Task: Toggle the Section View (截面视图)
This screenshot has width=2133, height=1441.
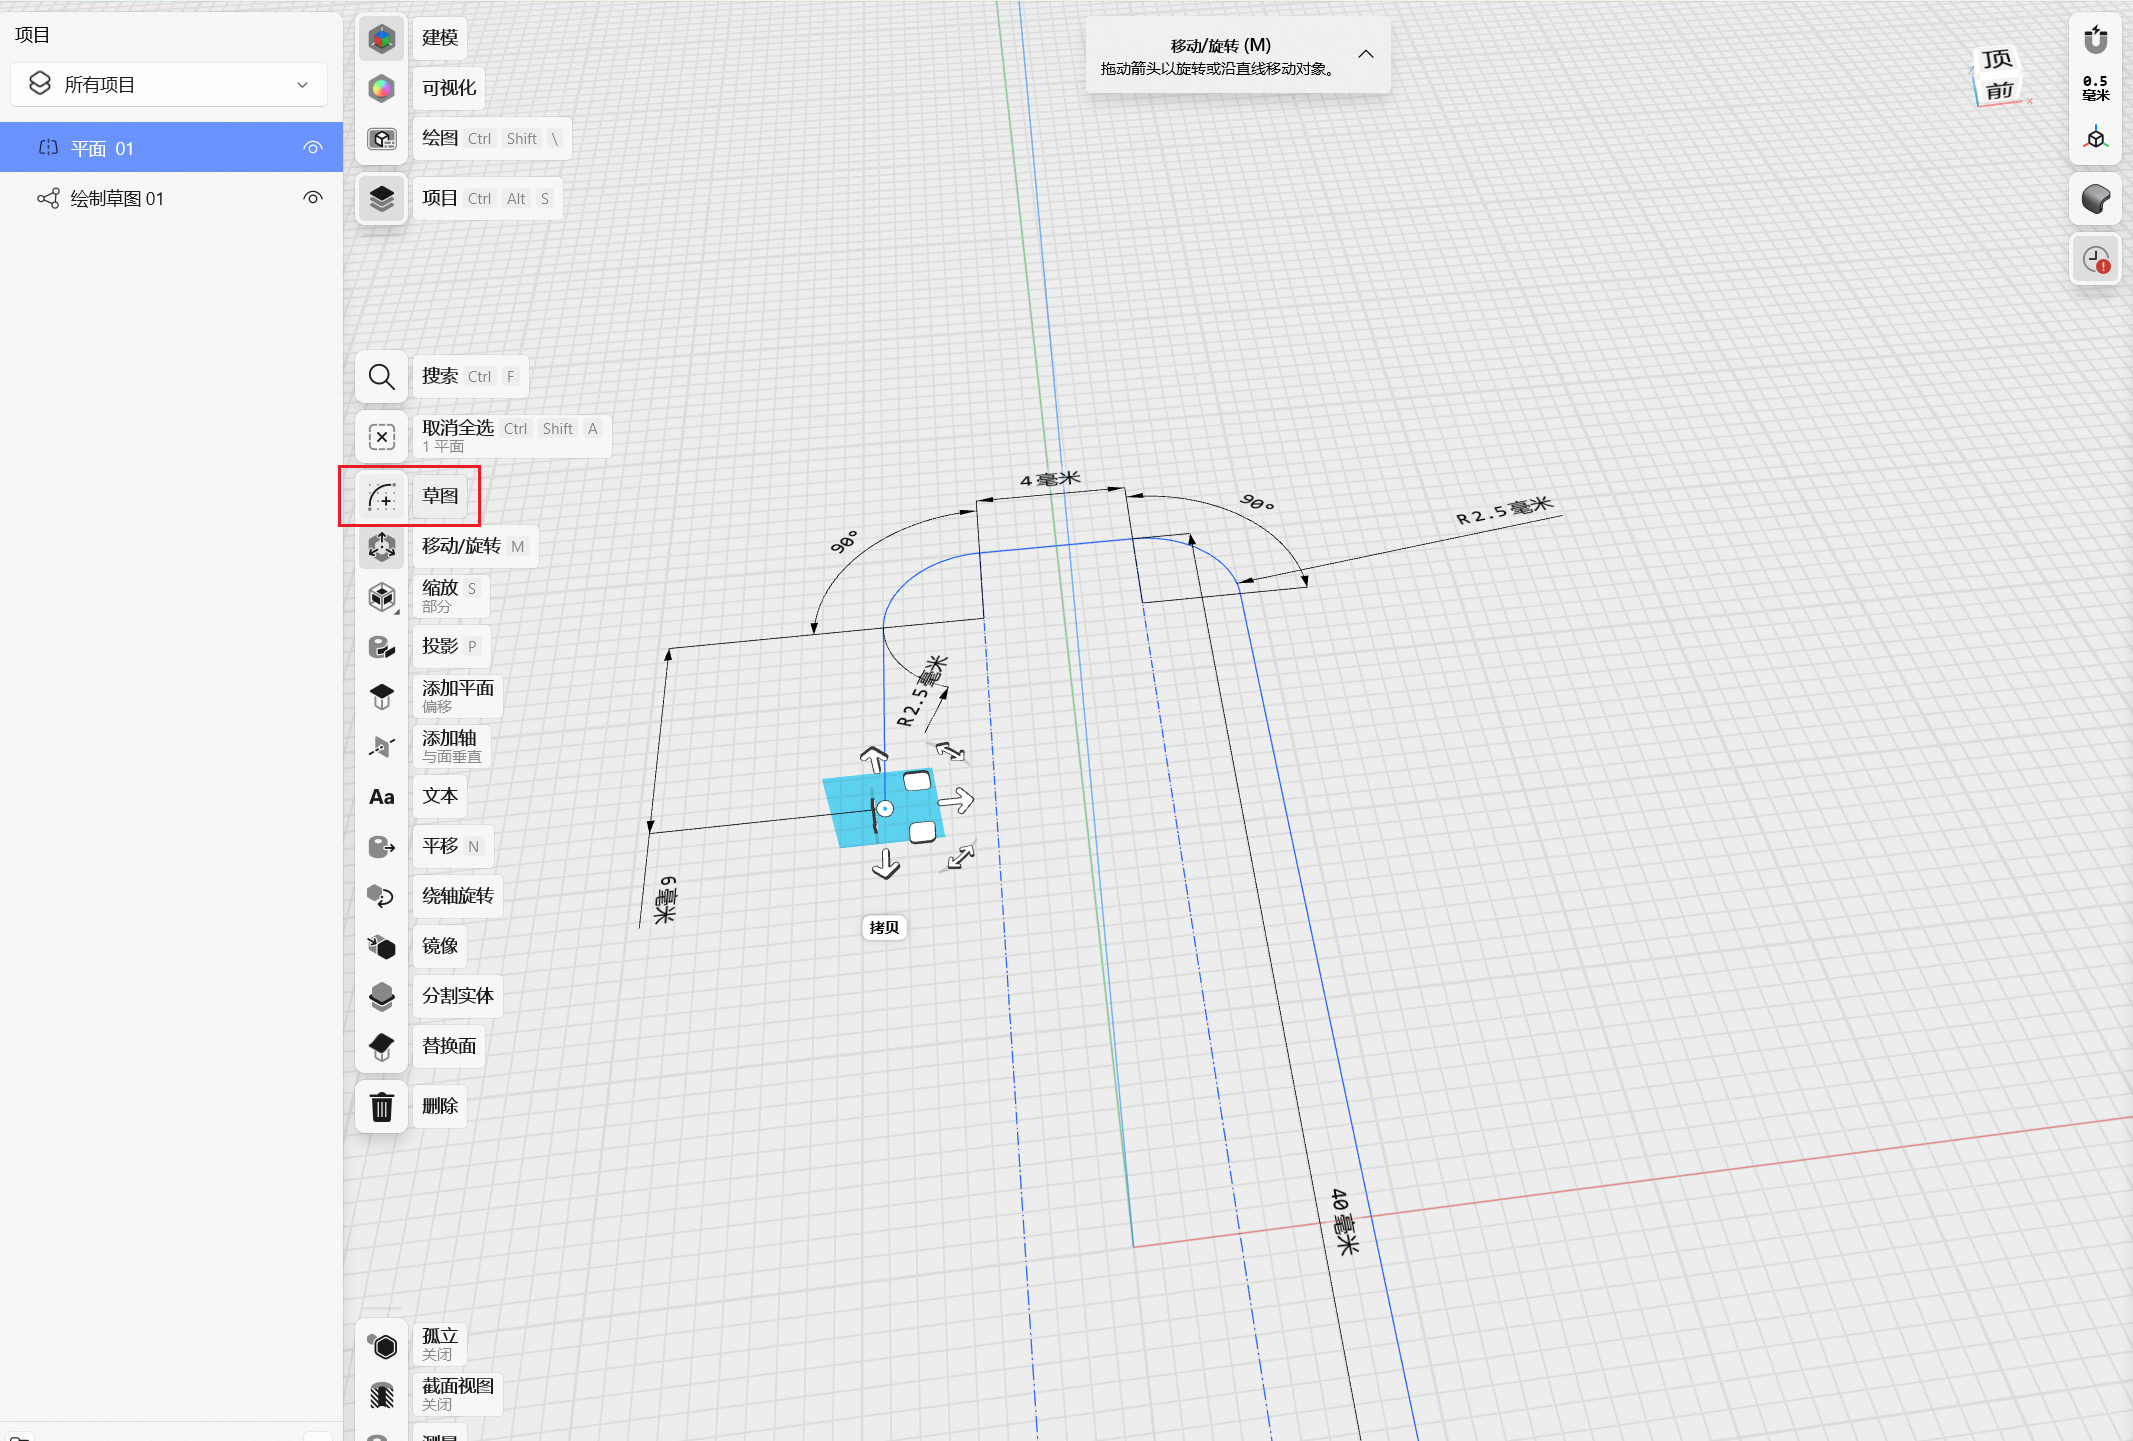Action: tap(382, 1394)
